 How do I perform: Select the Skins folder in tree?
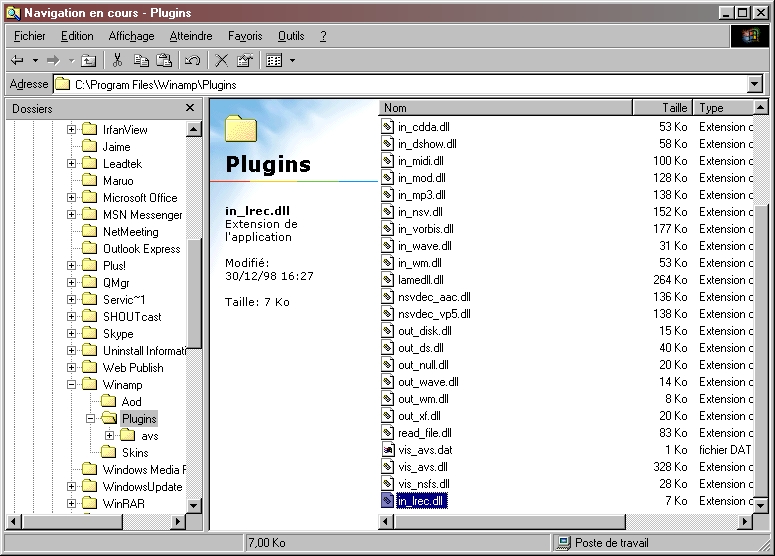click(x=135, y=453)
